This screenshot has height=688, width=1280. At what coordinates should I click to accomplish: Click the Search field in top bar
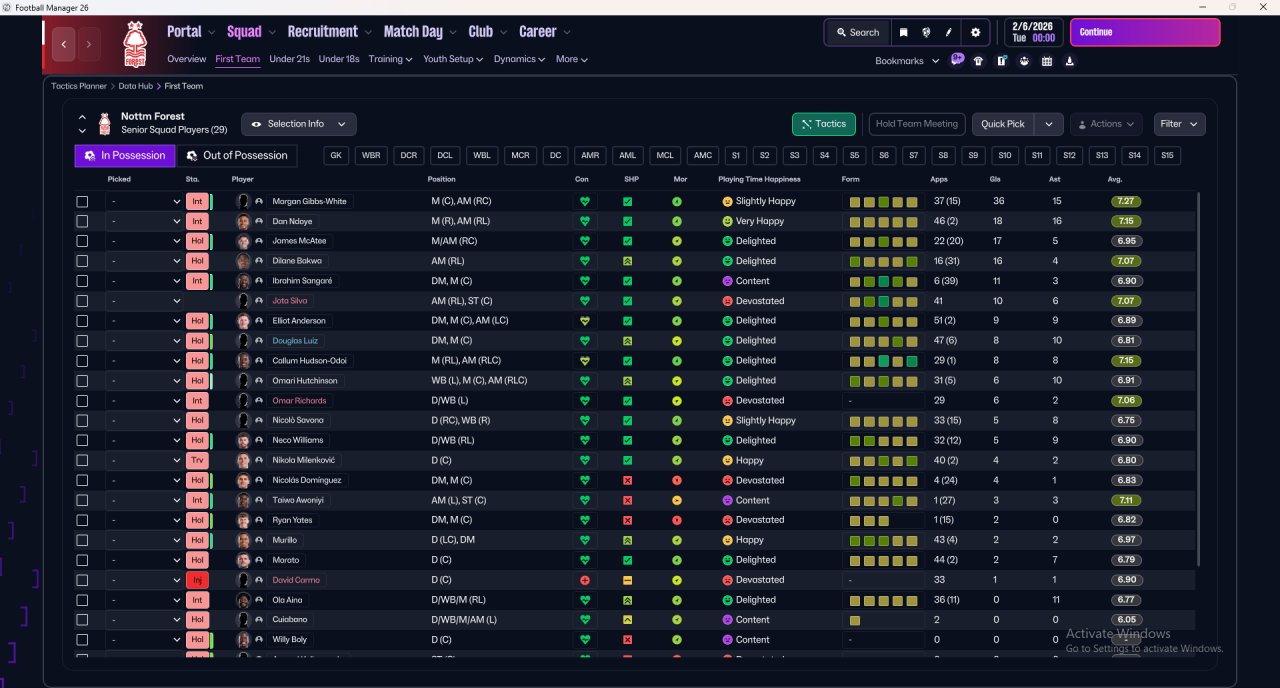point(857,32)
